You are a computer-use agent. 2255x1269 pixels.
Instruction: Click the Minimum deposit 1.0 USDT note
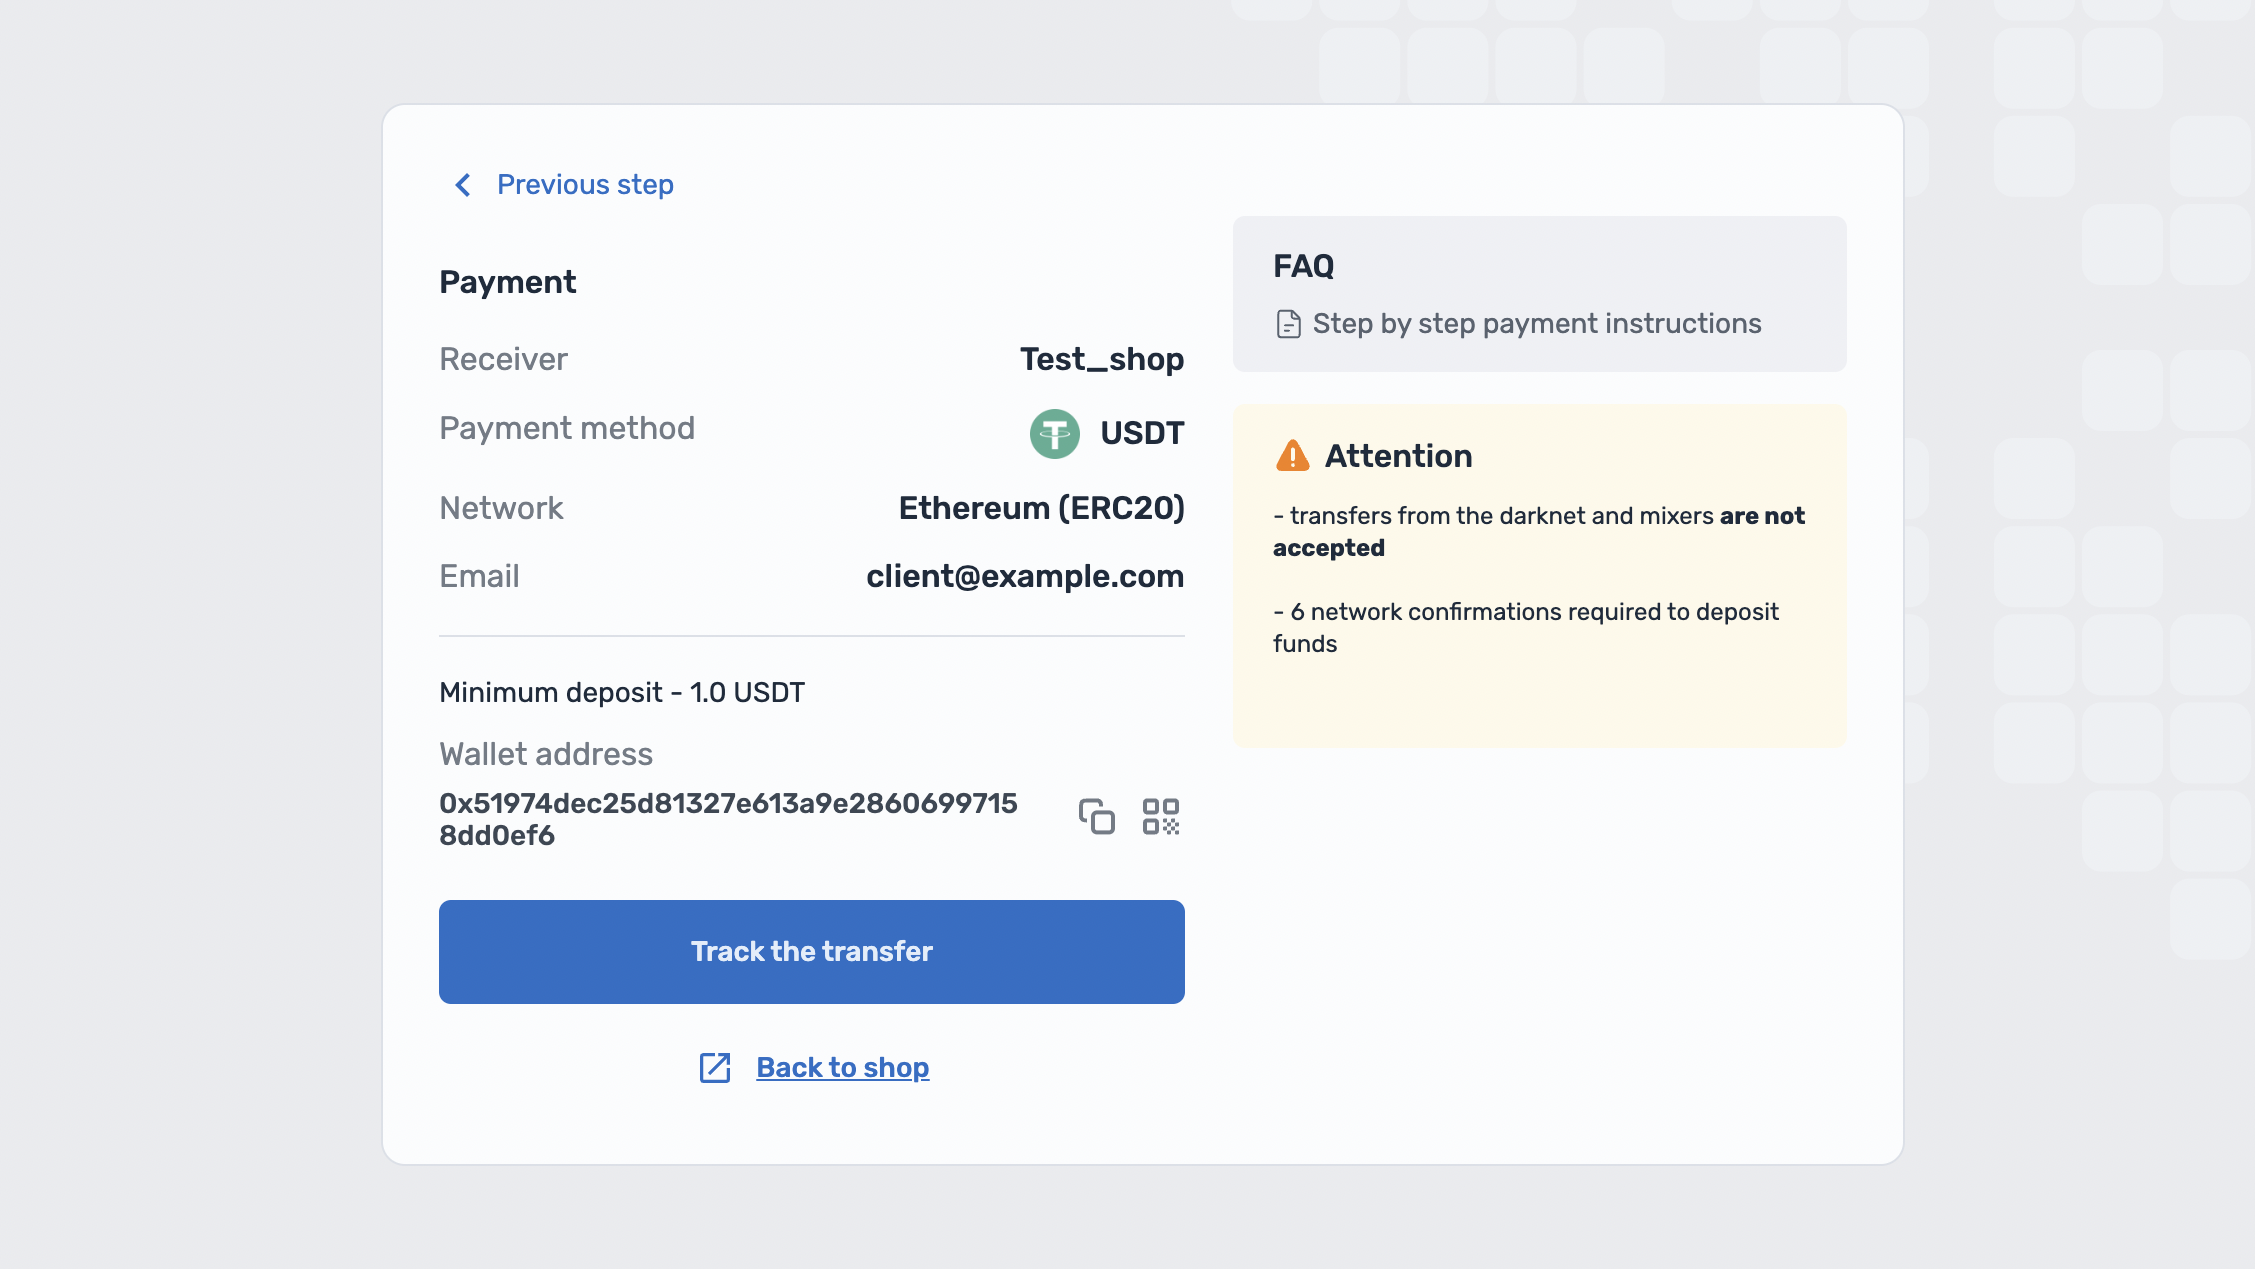621,692
